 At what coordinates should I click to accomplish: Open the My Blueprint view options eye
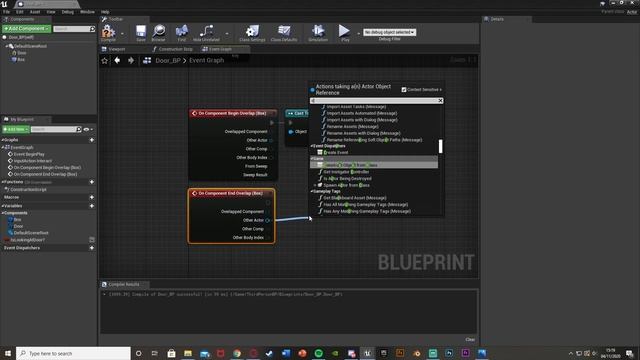87,129
